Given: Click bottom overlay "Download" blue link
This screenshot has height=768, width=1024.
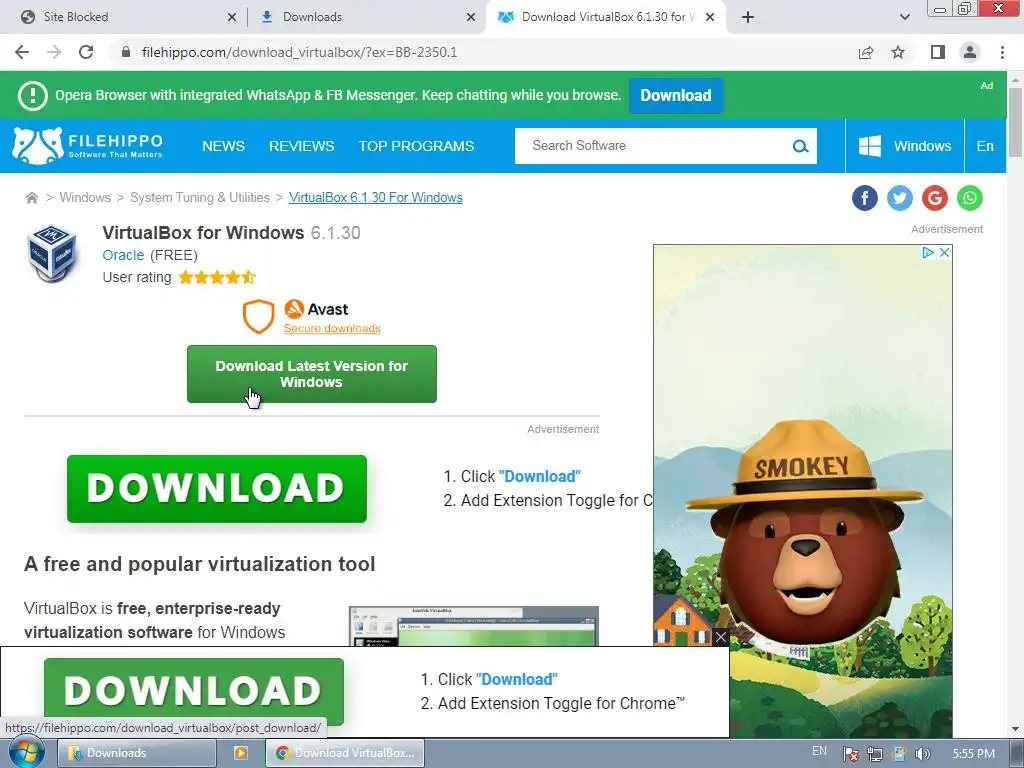Looking at the screenshot, I should pyautogui.click(x=517, y=680).
